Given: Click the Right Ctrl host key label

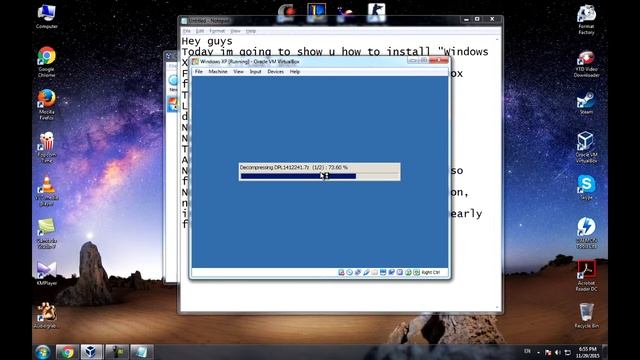Looking at the screenshot, I should [x=431, y=272].
